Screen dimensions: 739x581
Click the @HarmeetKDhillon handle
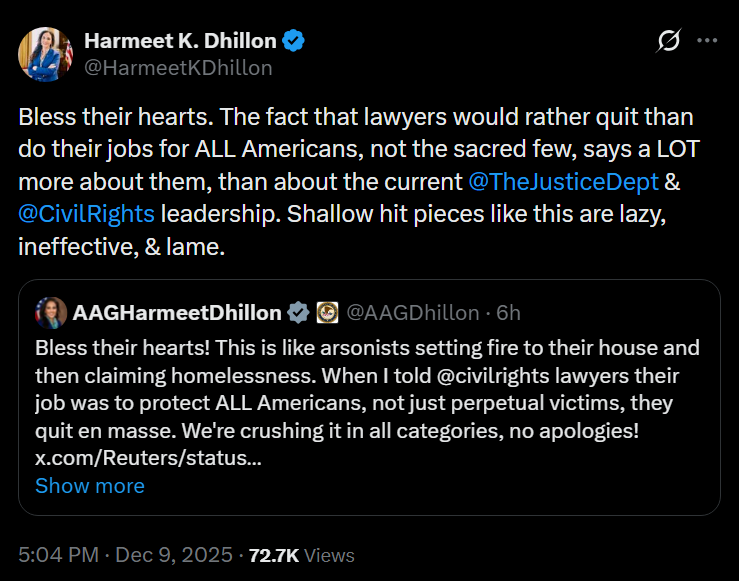click(178, 68)
